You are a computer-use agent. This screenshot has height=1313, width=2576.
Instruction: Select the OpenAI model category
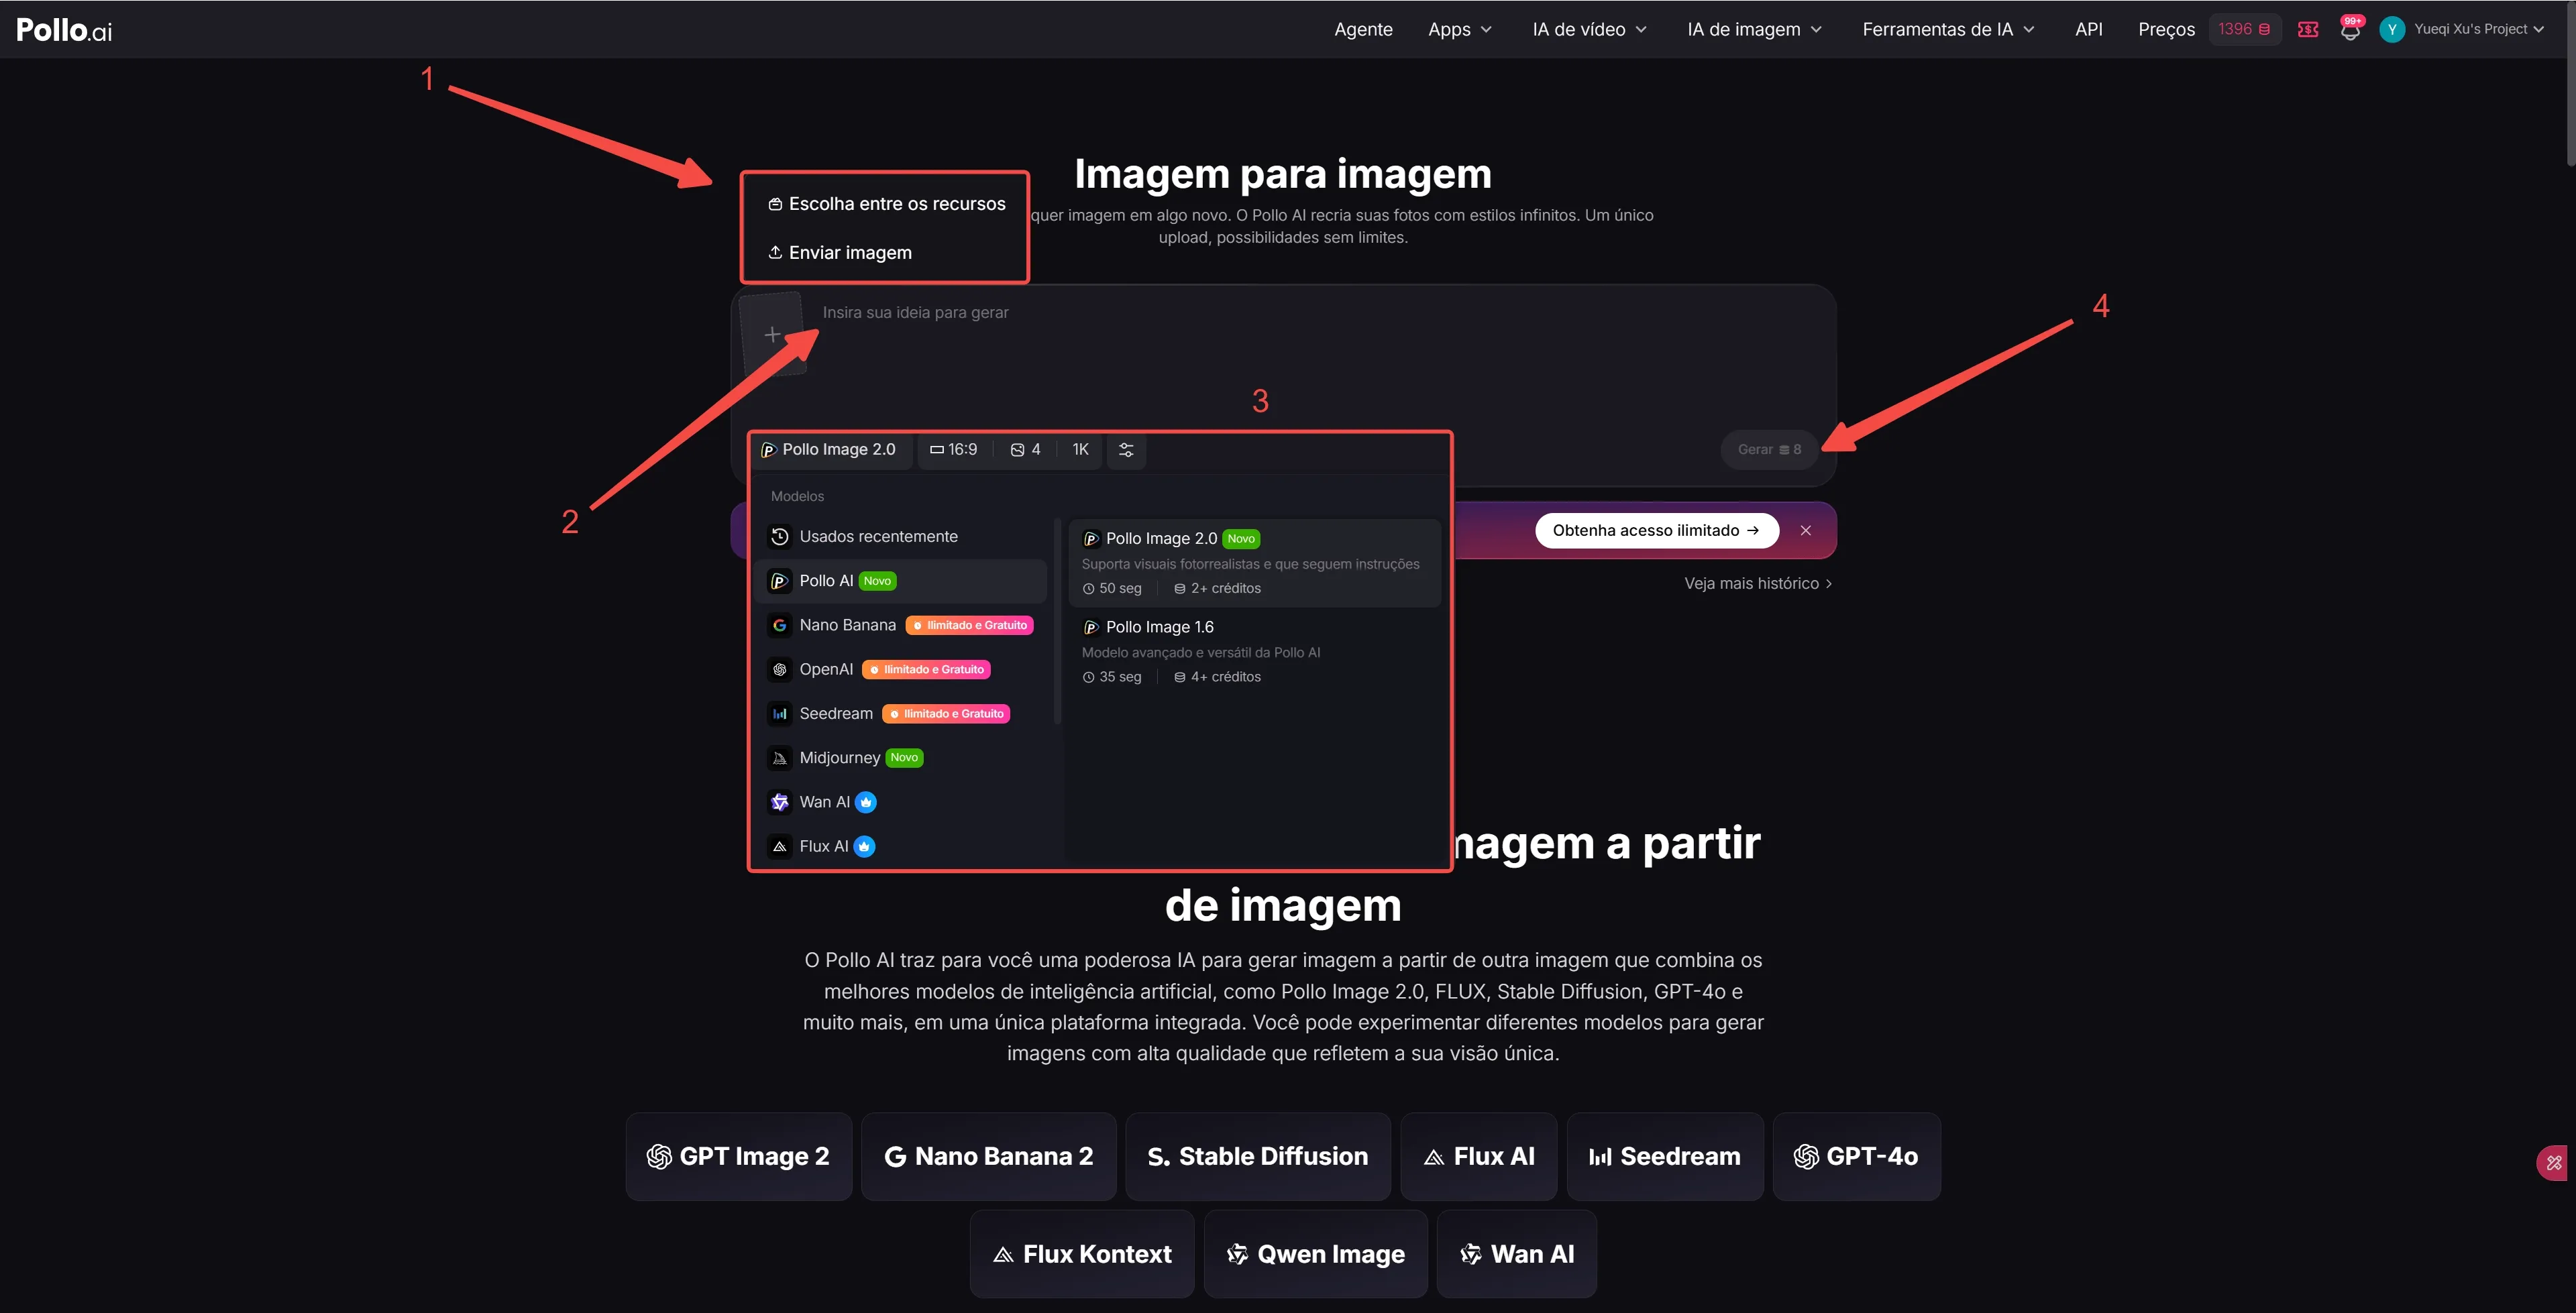pos(903,669)
